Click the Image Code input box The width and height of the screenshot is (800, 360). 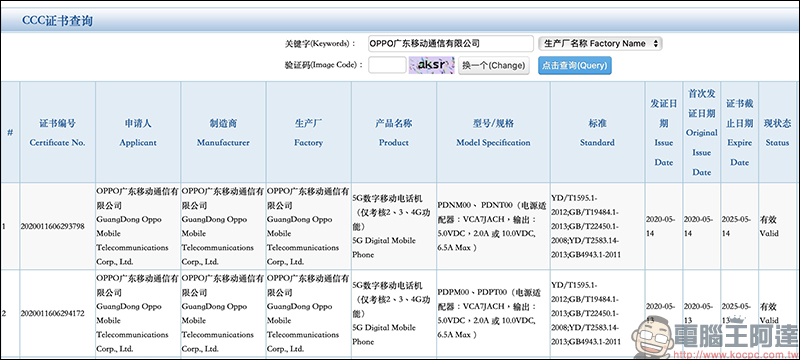point(387,65)
